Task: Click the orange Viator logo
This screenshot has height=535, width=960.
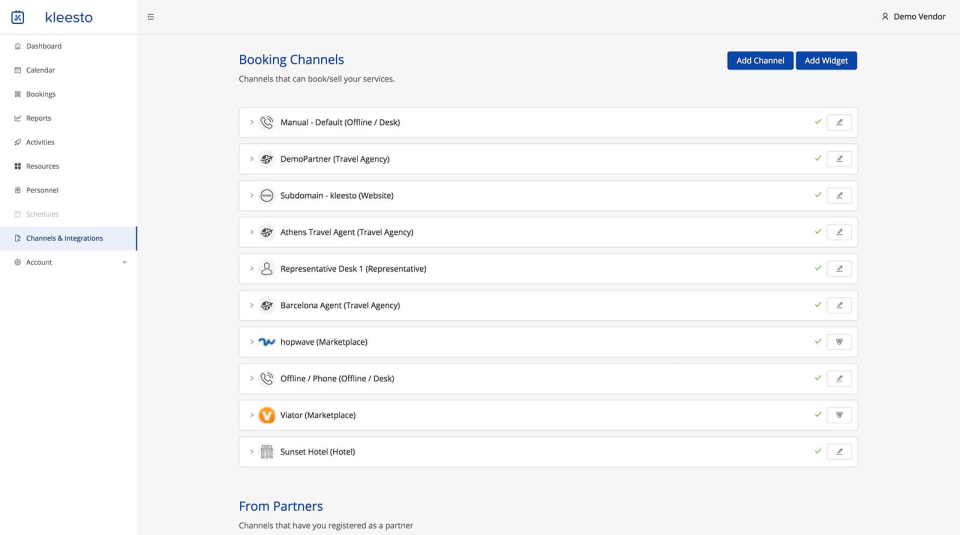Action: [x=266, y=415]
